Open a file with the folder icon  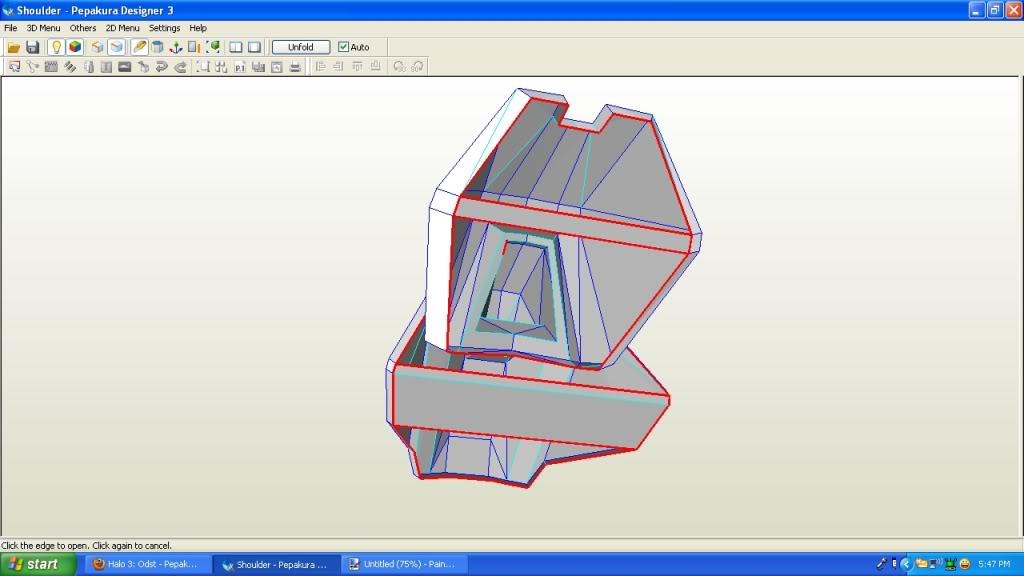pos(14,47)
